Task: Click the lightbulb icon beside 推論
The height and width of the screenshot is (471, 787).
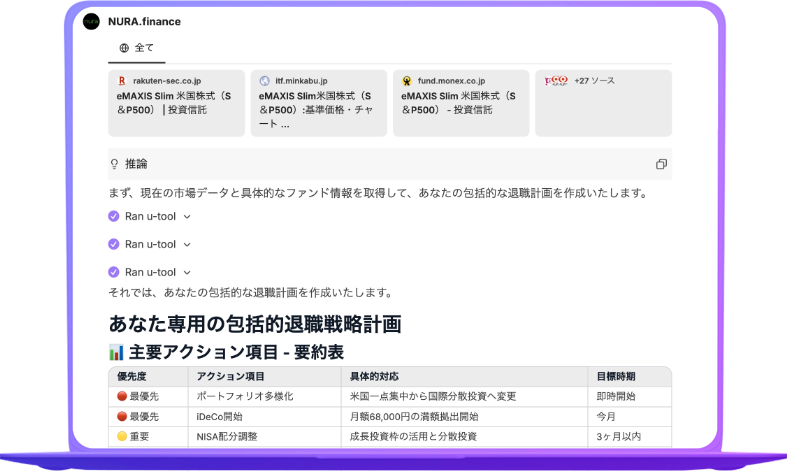Action: tap(115, 164)
